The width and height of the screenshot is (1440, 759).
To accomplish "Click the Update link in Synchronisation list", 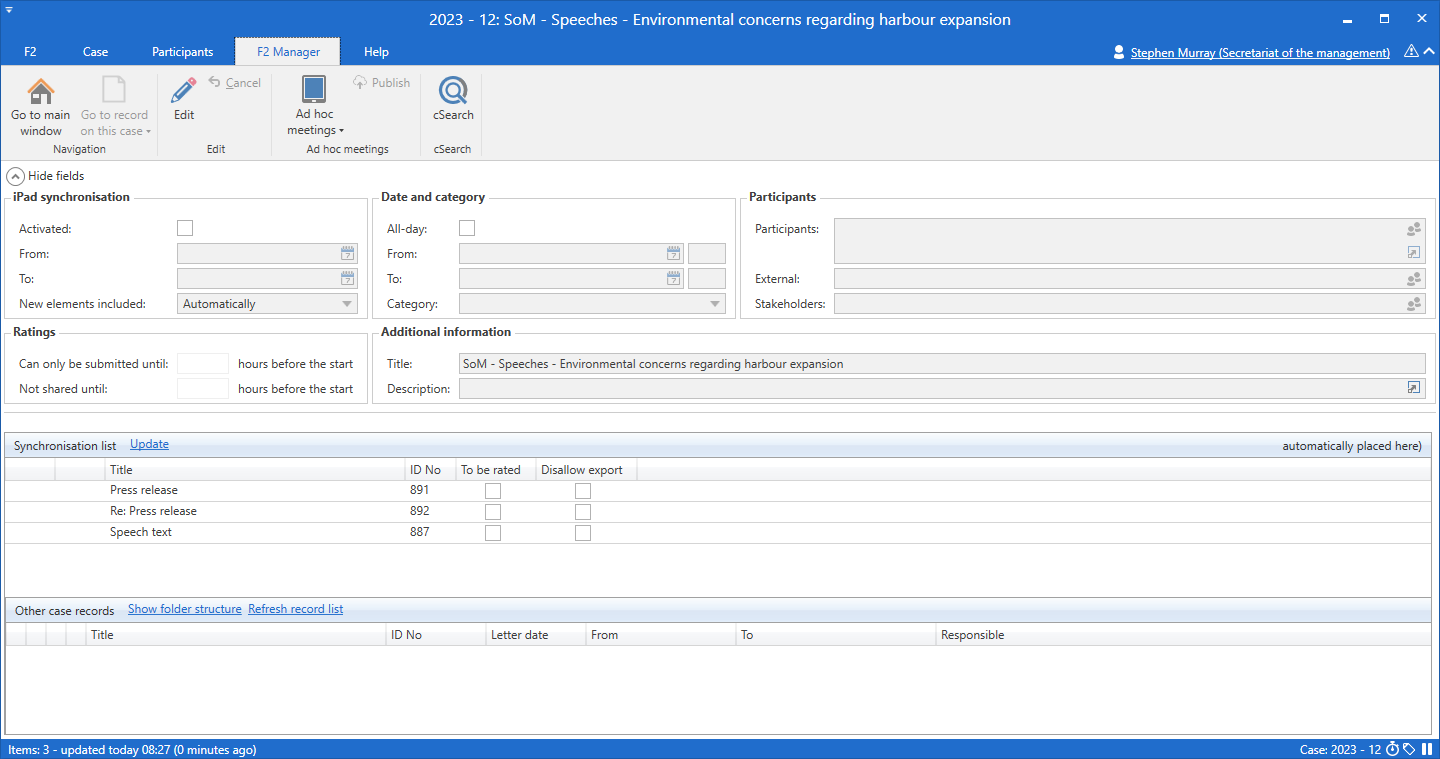I will (x=149, y=444).
